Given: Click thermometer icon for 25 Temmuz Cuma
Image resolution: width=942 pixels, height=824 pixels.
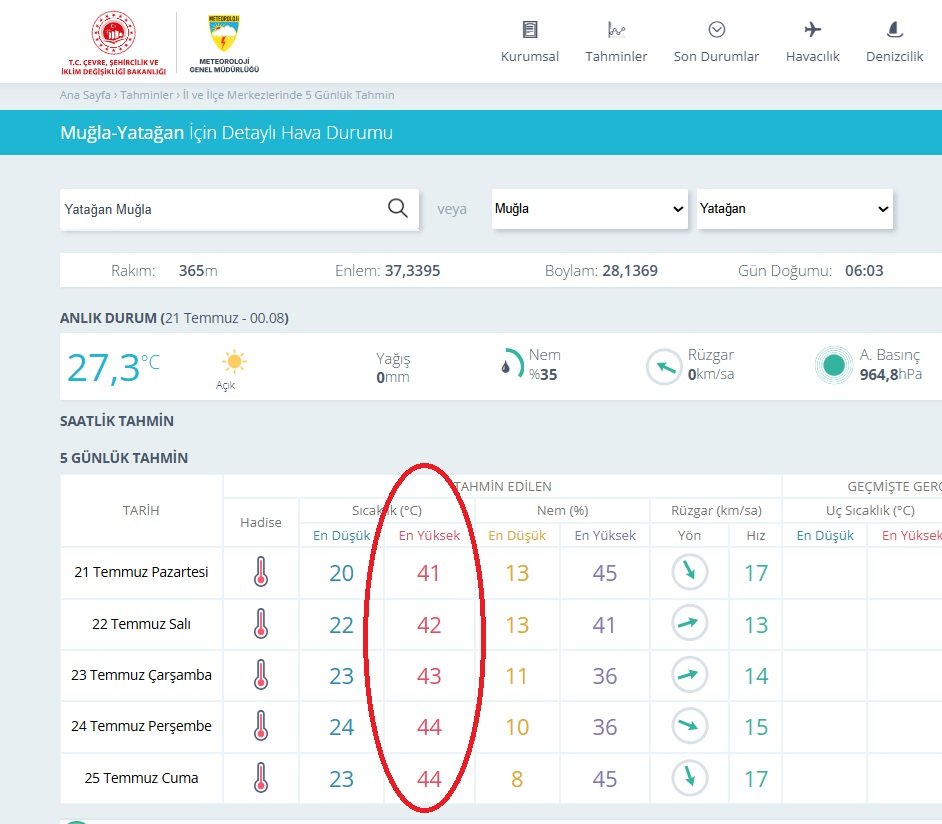Looking at the screenshot, I should tap(261, 778).
